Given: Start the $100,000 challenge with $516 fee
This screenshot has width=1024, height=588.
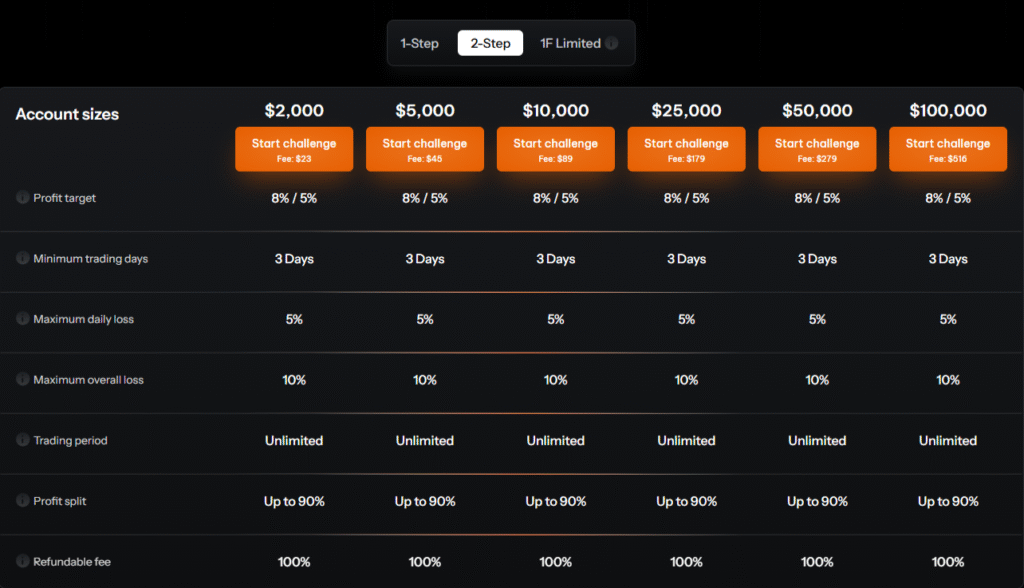Looking at the screenshot, I should (948, 148).
